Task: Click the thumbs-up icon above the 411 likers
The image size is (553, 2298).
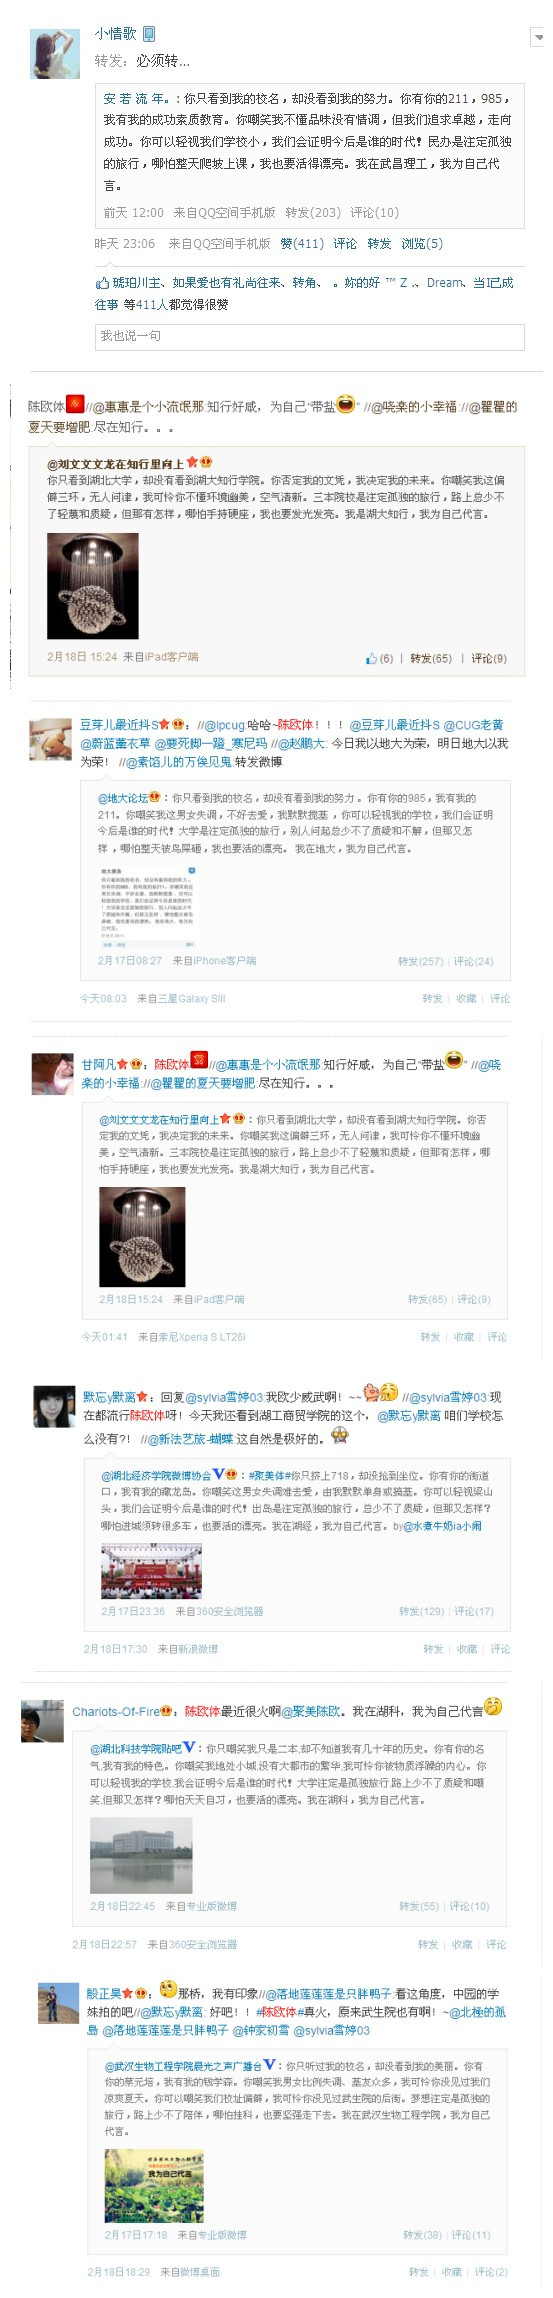Action: click(102, 283)
